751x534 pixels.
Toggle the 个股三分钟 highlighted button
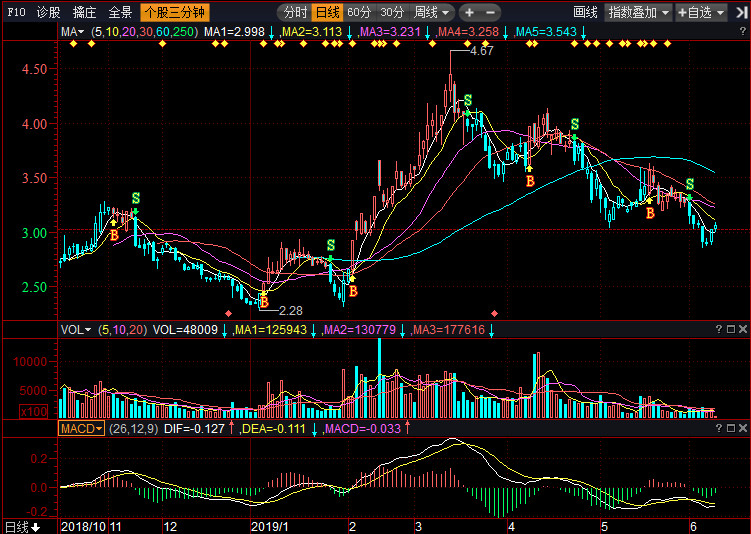(175, 12)
